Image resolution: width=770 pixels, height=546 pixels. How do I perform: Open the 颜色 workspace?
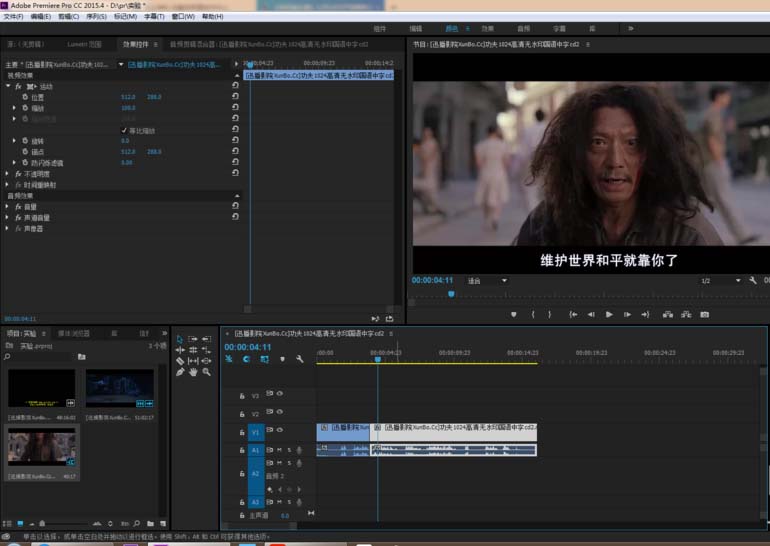click(x=451, y=29)
